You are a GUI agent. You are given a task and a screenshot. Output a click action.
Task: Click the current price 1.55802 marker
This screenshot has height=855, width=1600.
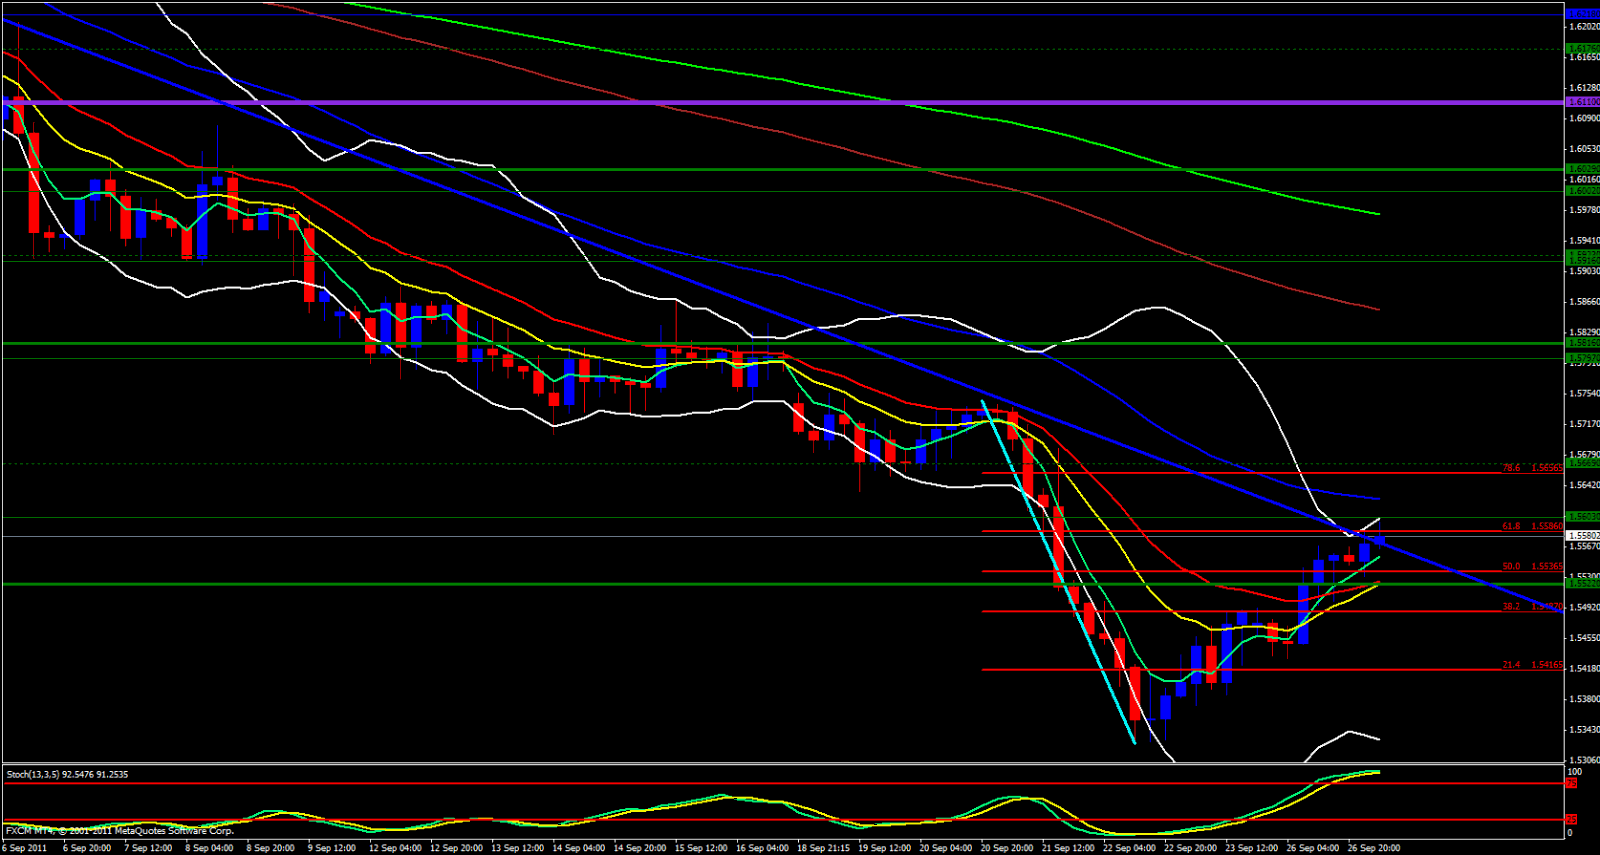pyautogui.click(x=1582, y=536)
